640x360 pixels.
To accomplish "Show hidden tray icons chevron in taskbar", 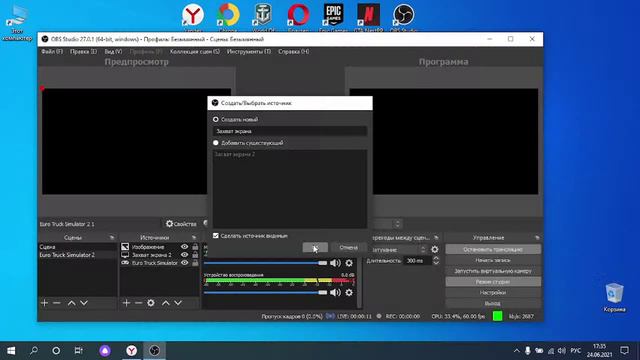I will [x=516, y=351].
